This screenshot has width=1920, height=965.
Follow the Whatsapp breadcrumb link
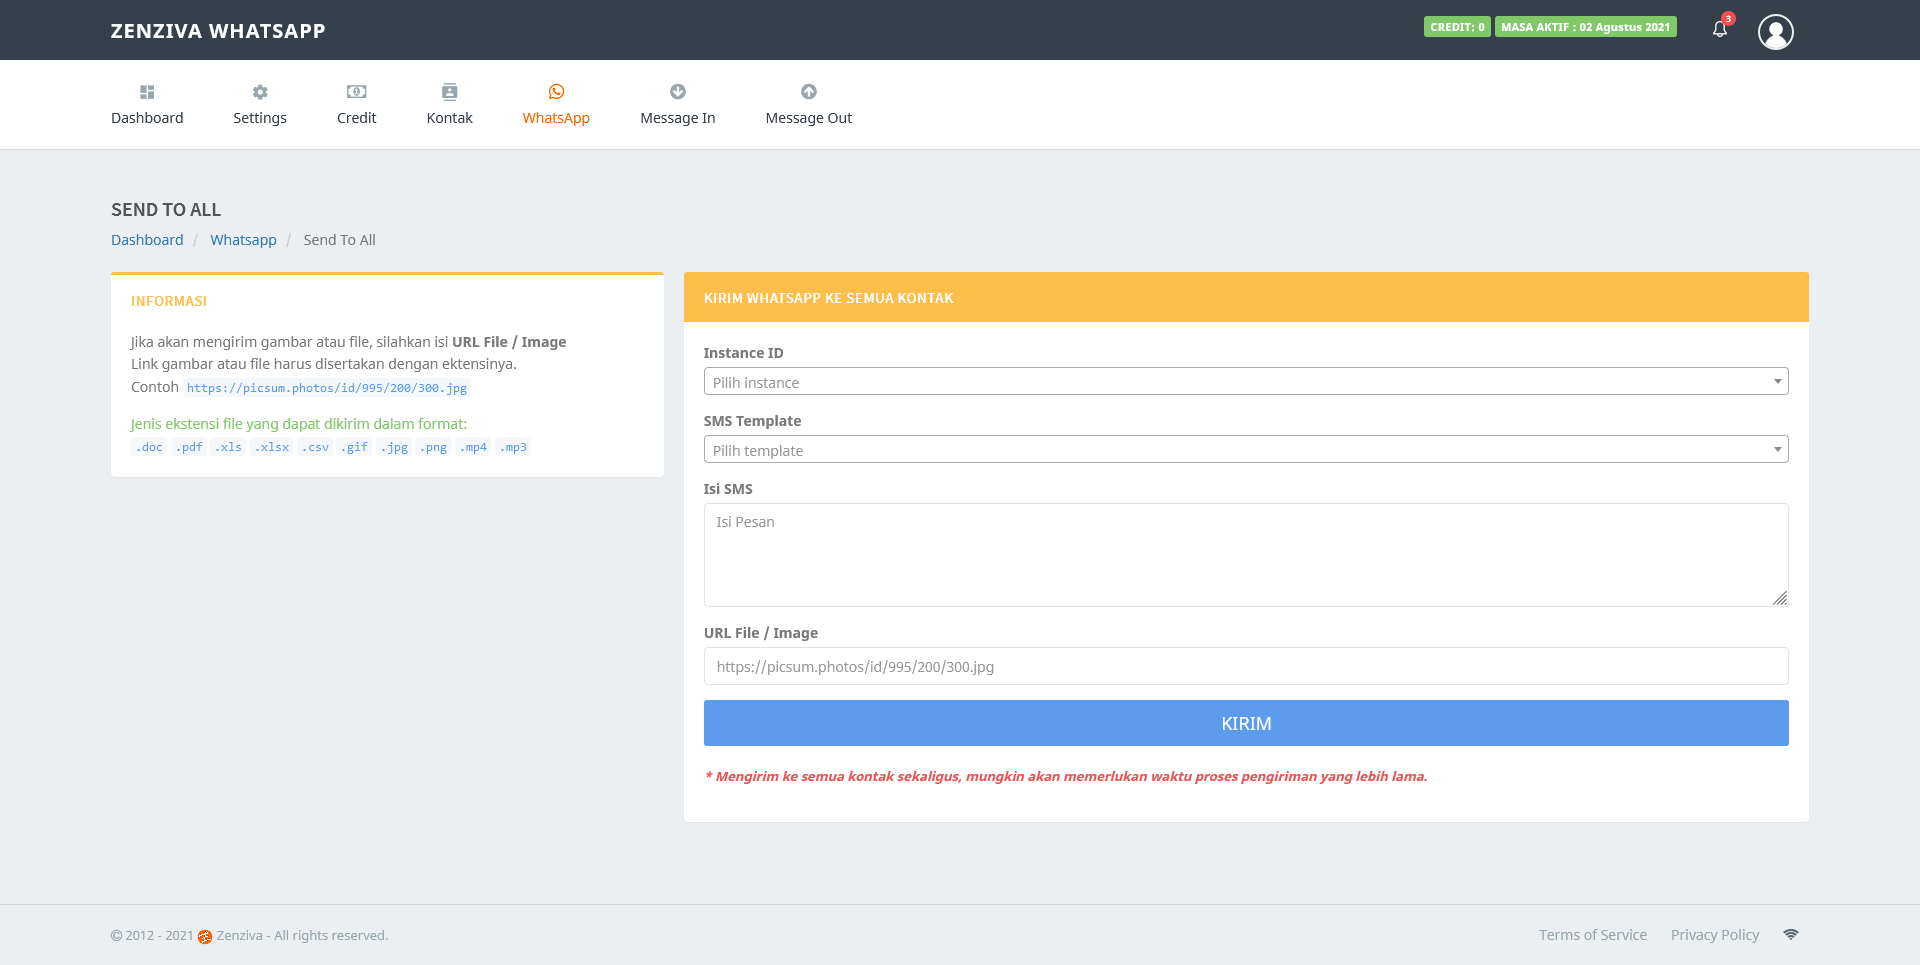(x=243, y=240)
